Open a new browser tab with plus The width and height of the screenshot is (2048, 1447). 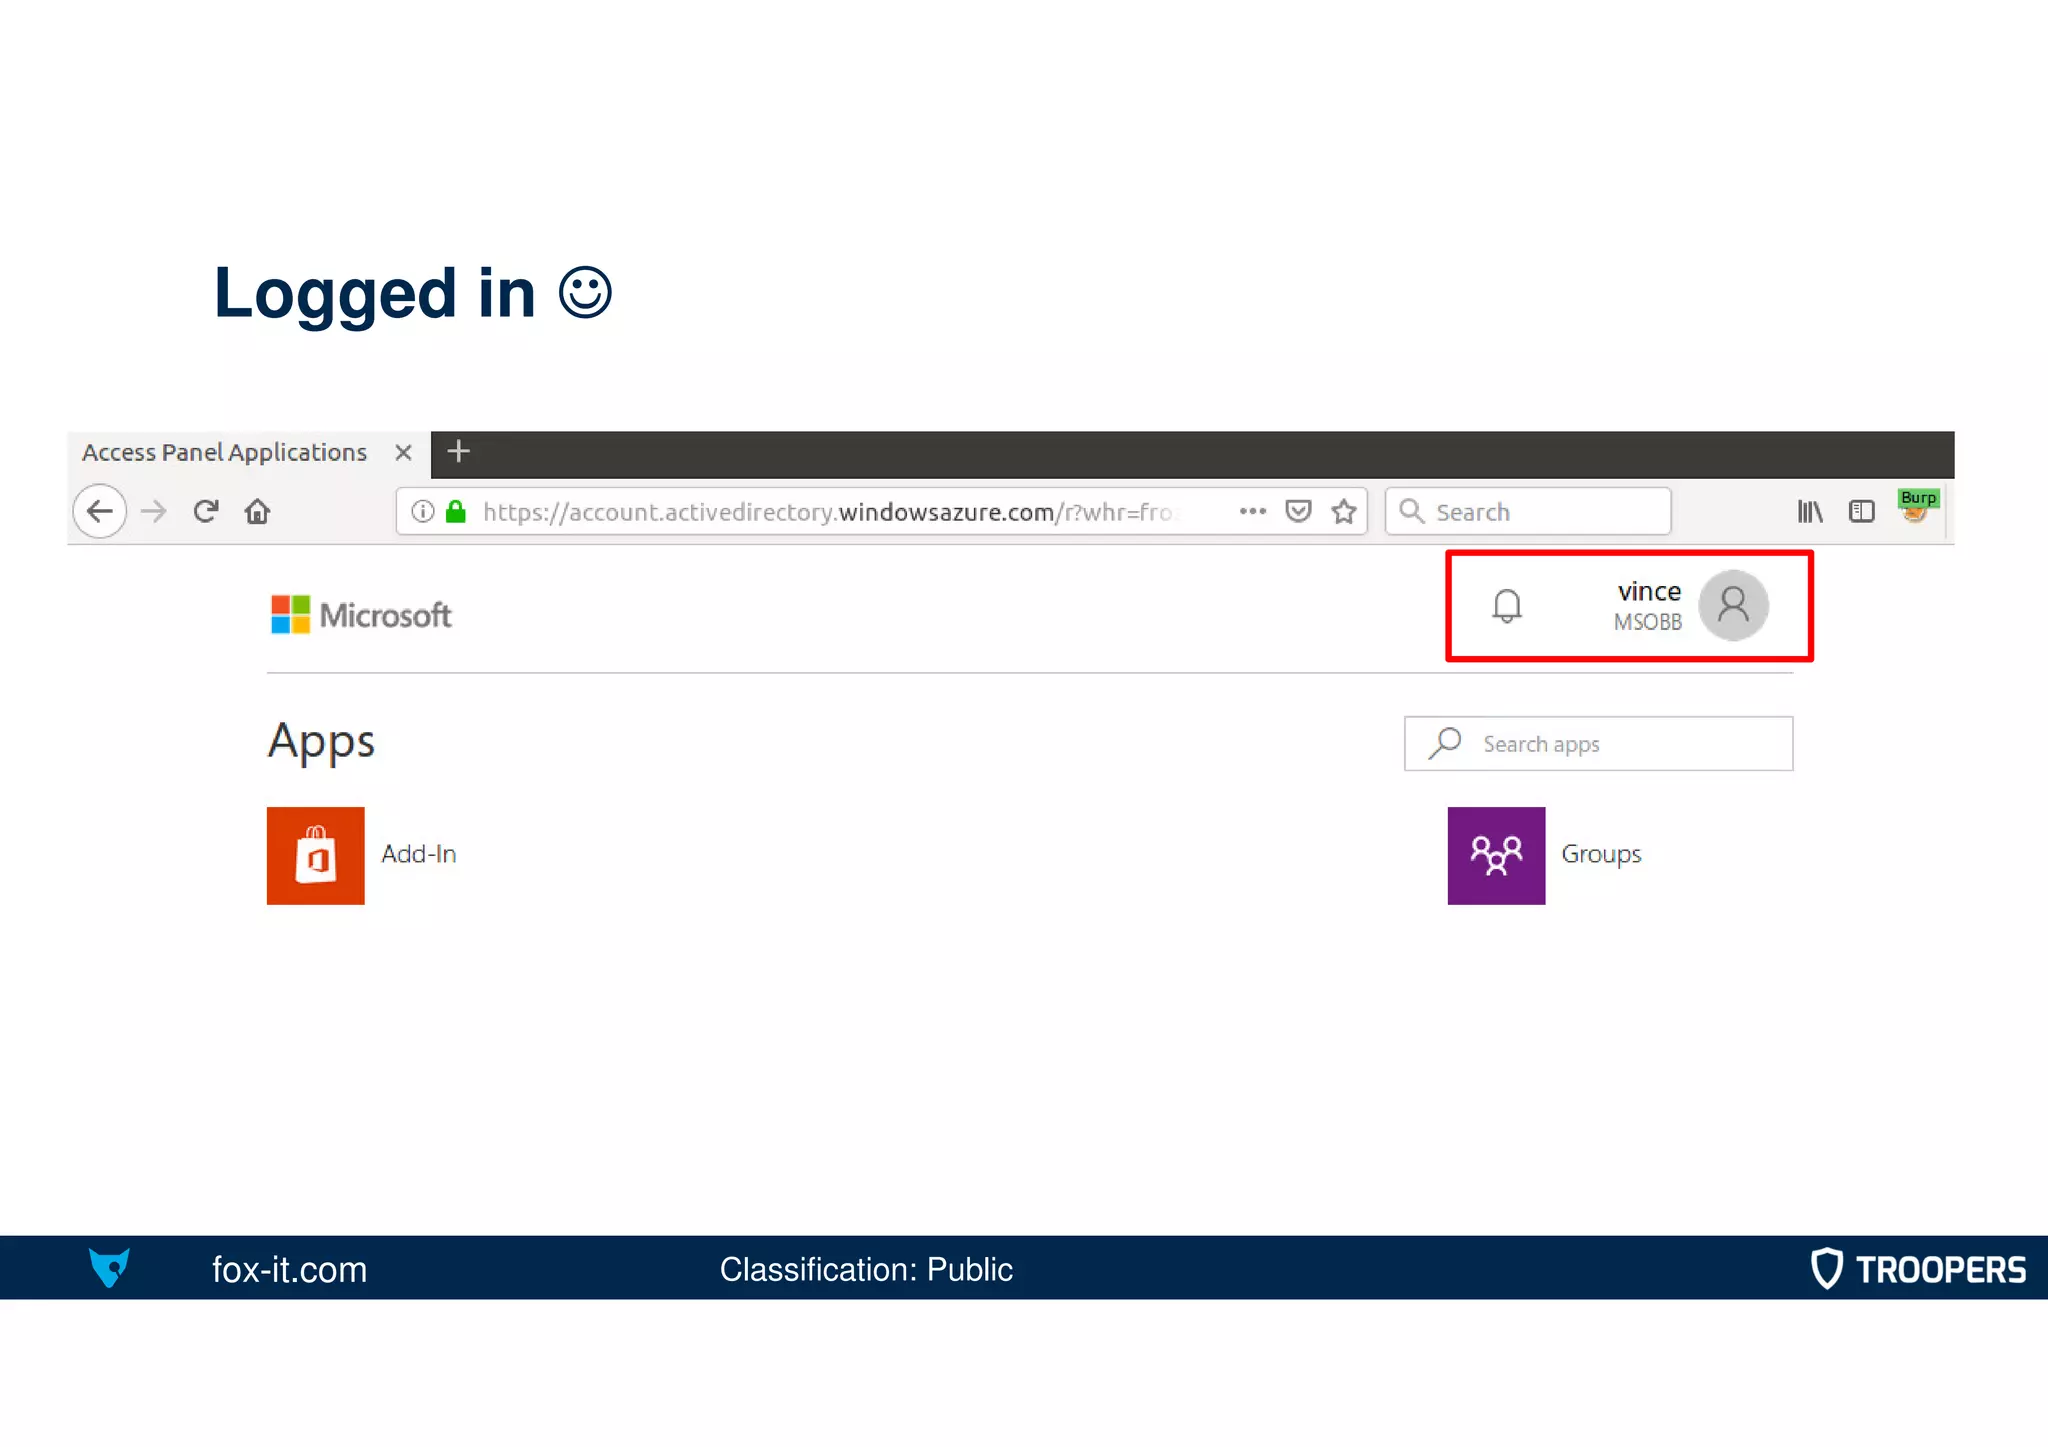pos(458,452)
